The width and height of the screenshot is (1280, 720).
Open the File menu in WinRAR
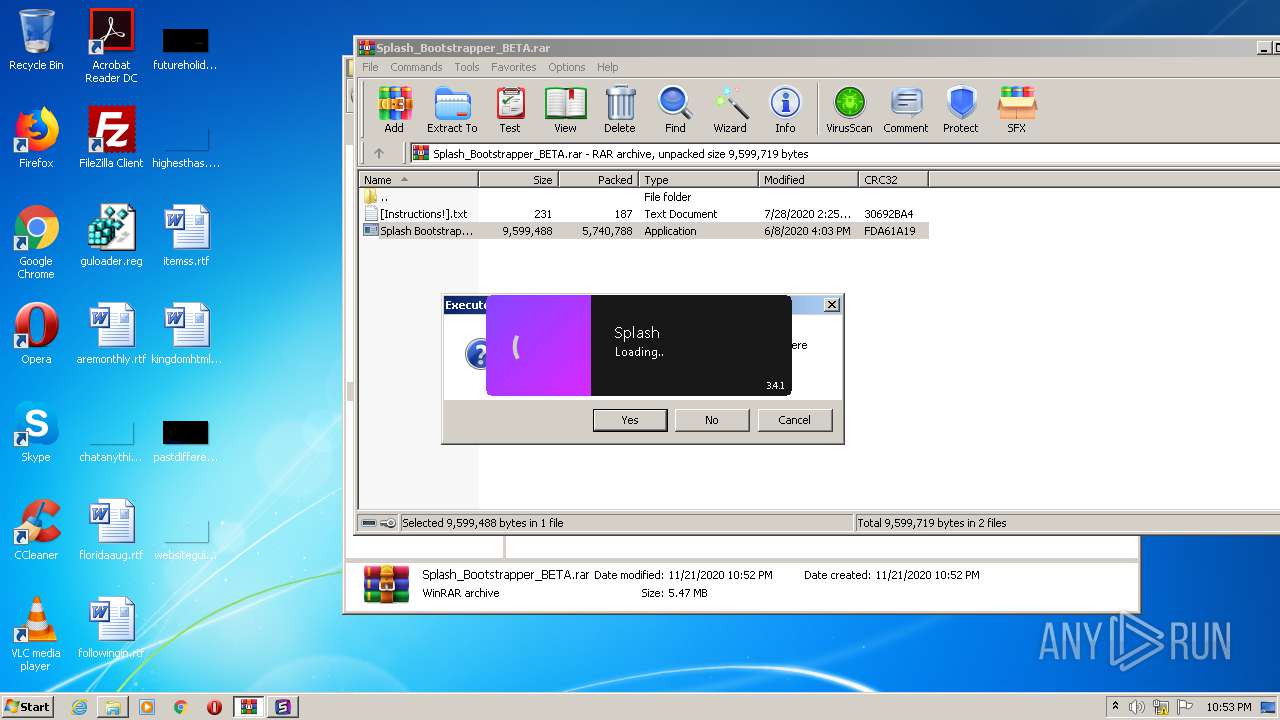click(x=370, y=67)
